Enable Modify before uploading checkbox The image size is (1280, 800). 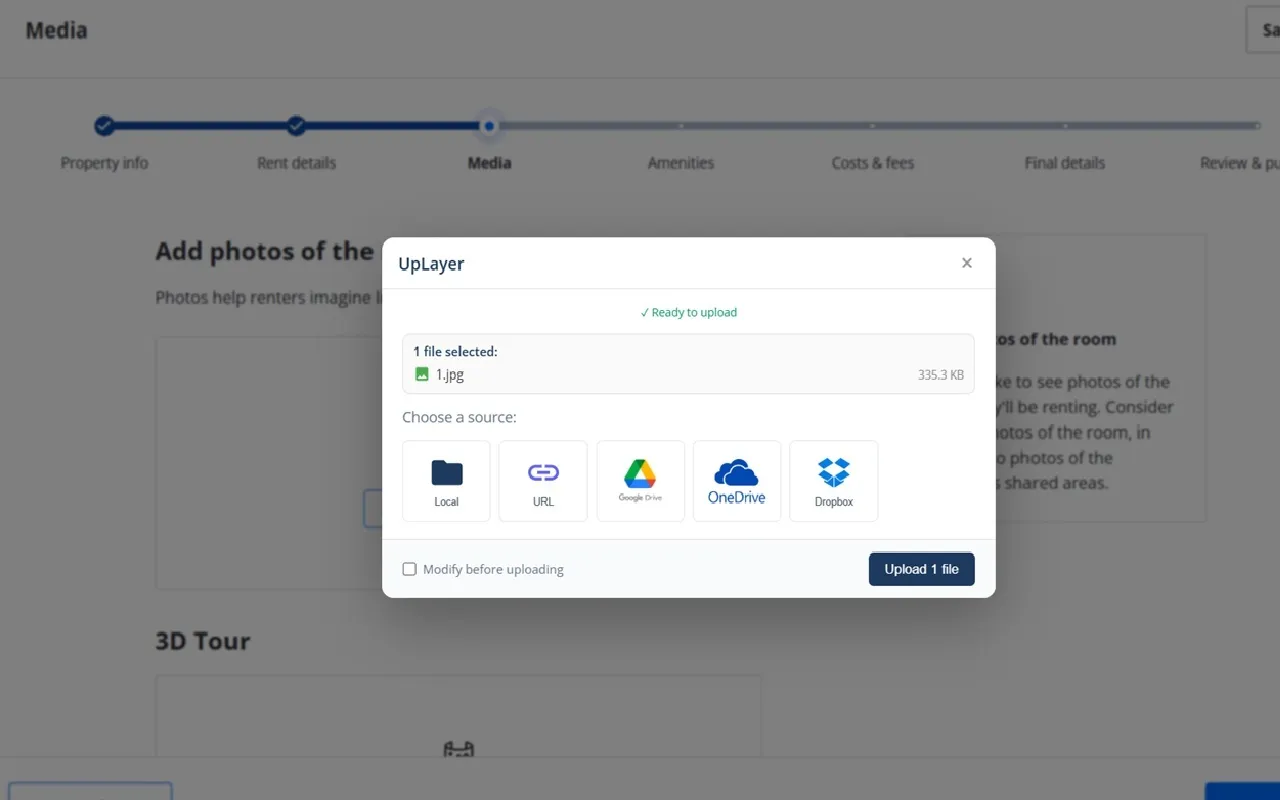point(409,569)
